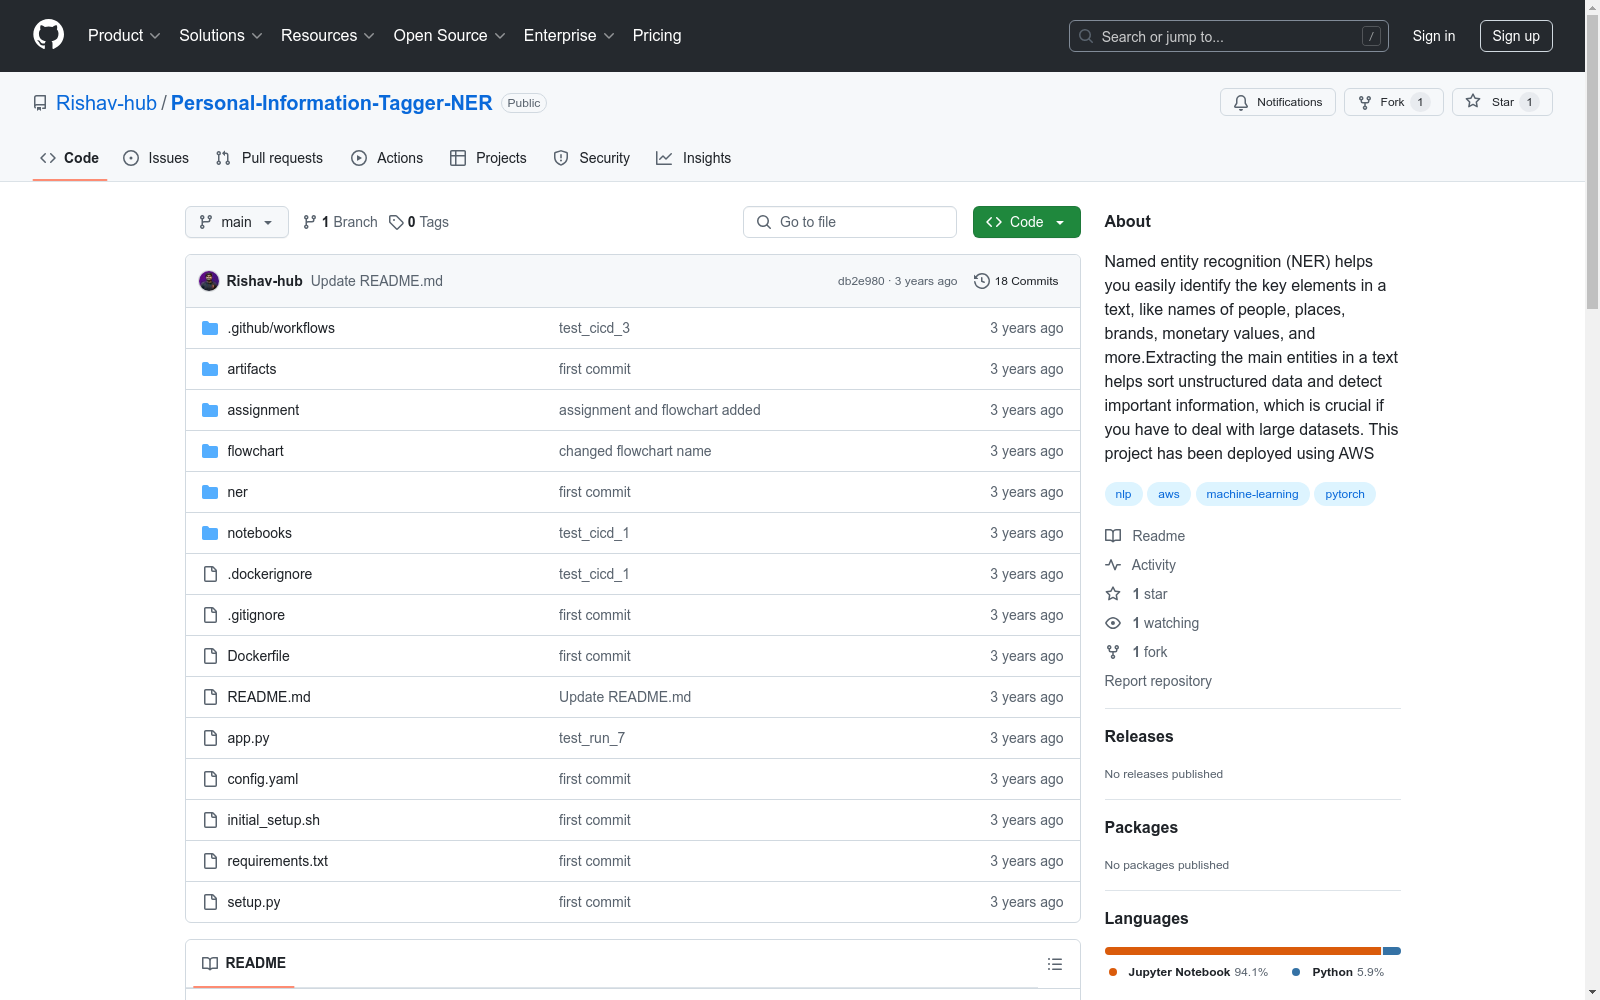Switch to the Pull requests tab

click(x=269, y=158)
